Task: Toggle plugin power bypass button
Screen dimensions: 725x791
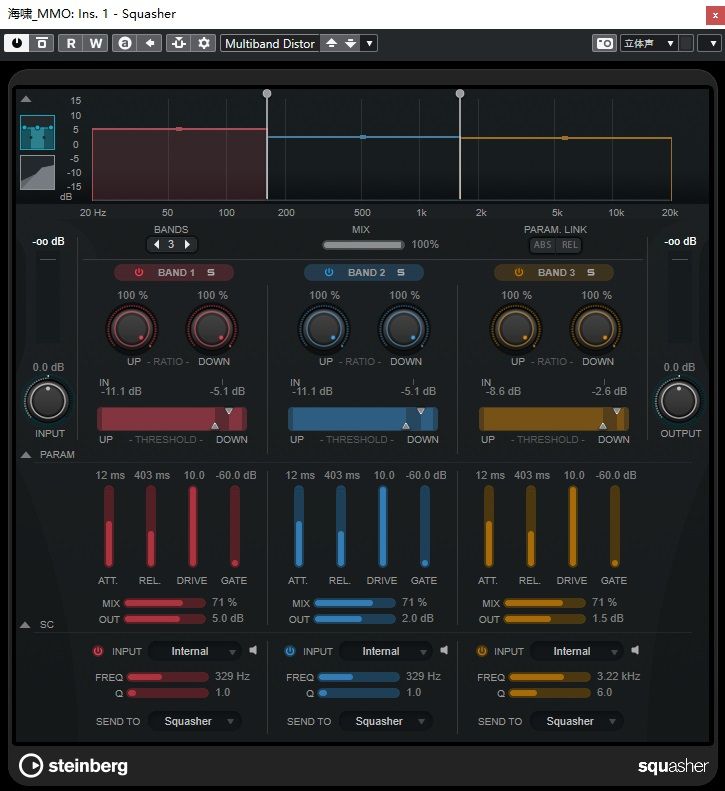Action: (17, 43)
